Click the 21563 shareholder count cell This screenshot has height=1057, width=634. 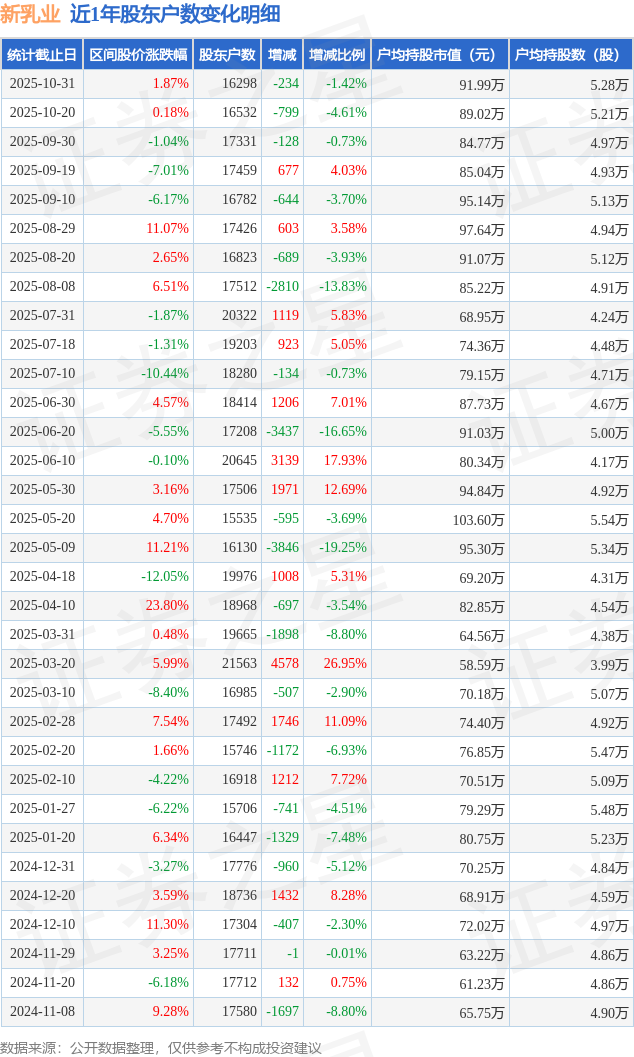click(239, 664)
